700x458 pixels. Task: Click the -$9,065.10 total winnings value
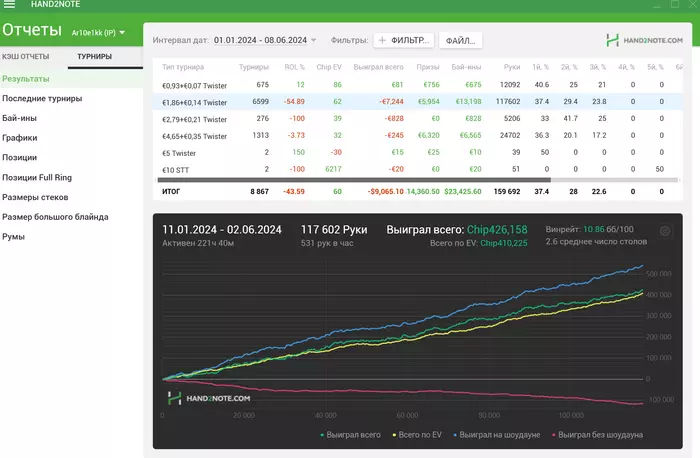[x=385, y=192]
